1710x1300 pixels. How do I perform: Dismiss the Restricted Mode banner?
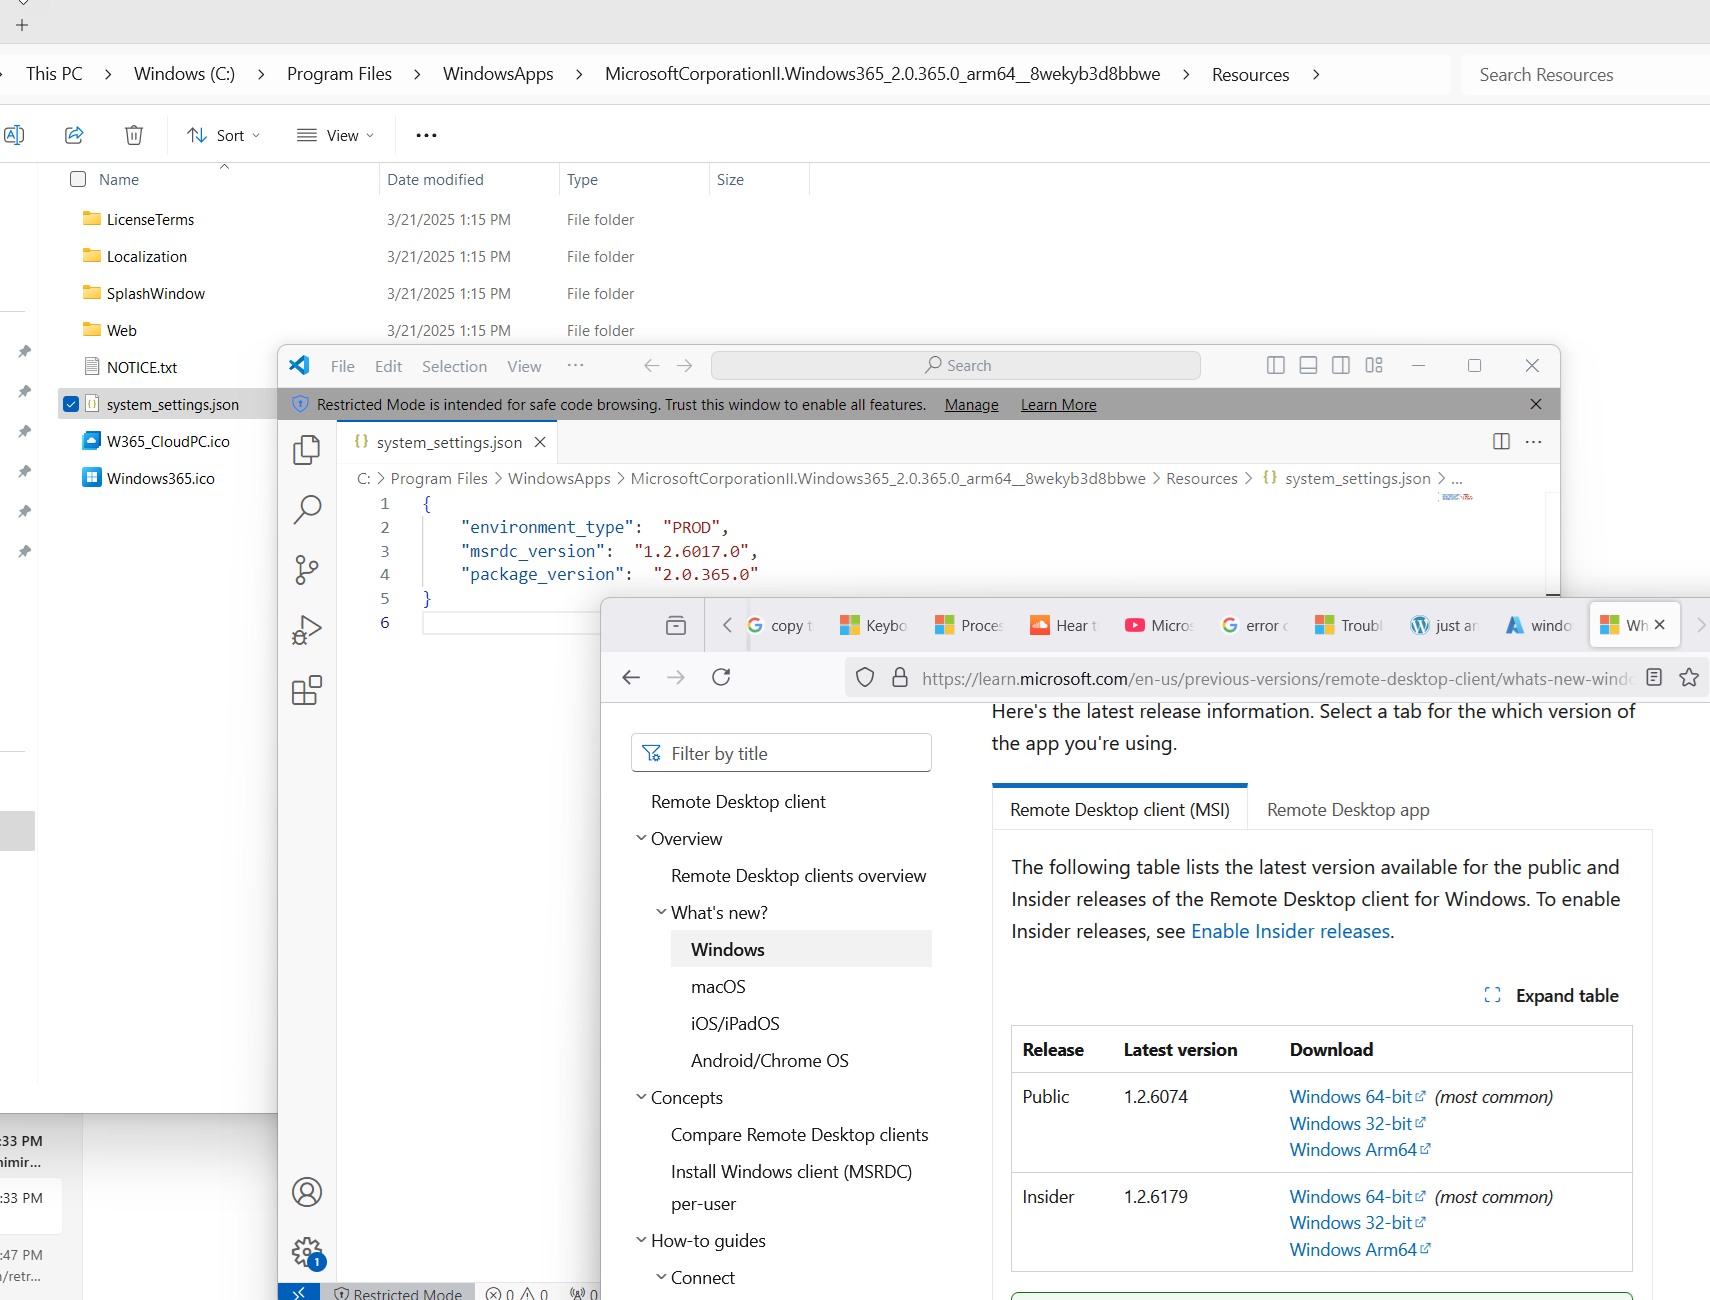coord(1536,404)
